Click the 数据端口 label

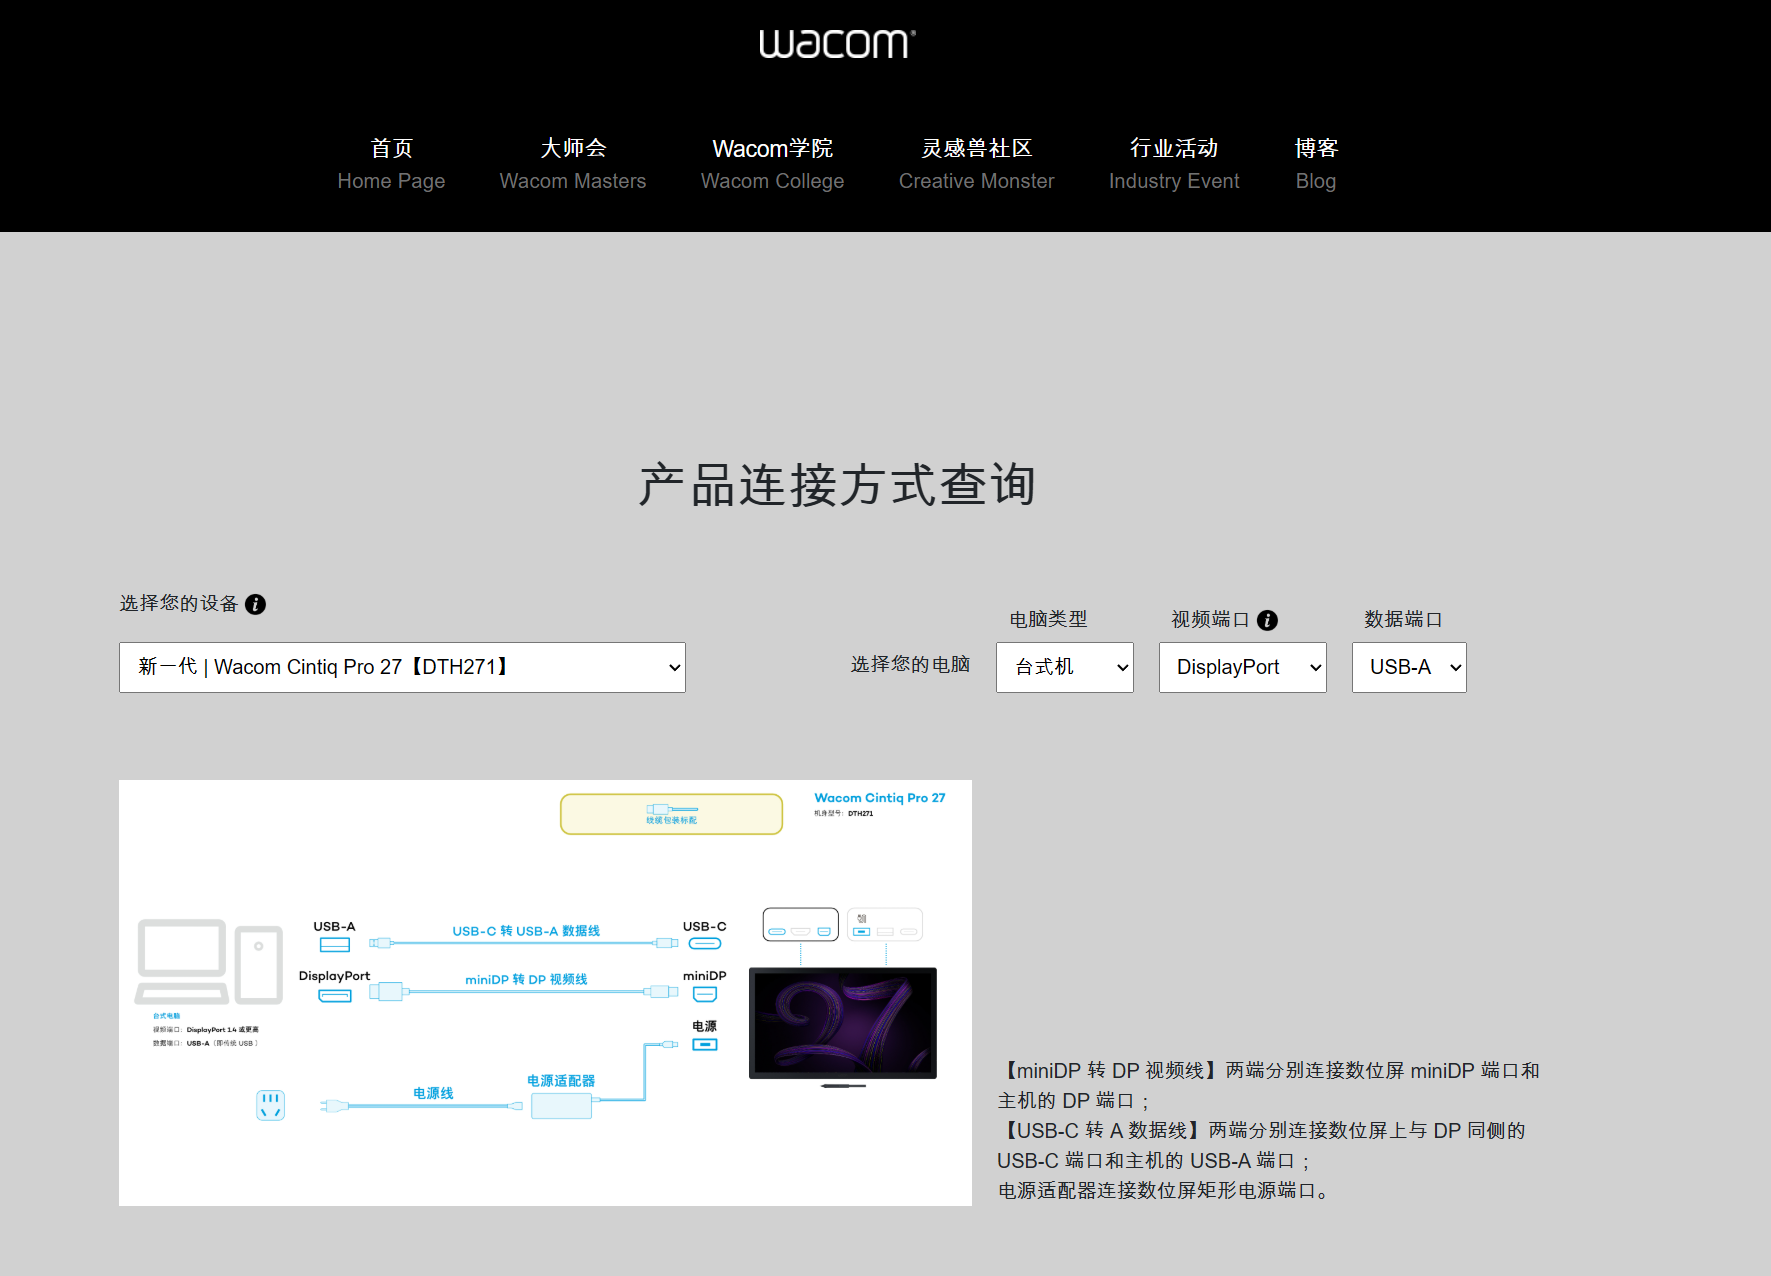(x=1403, y=619)
